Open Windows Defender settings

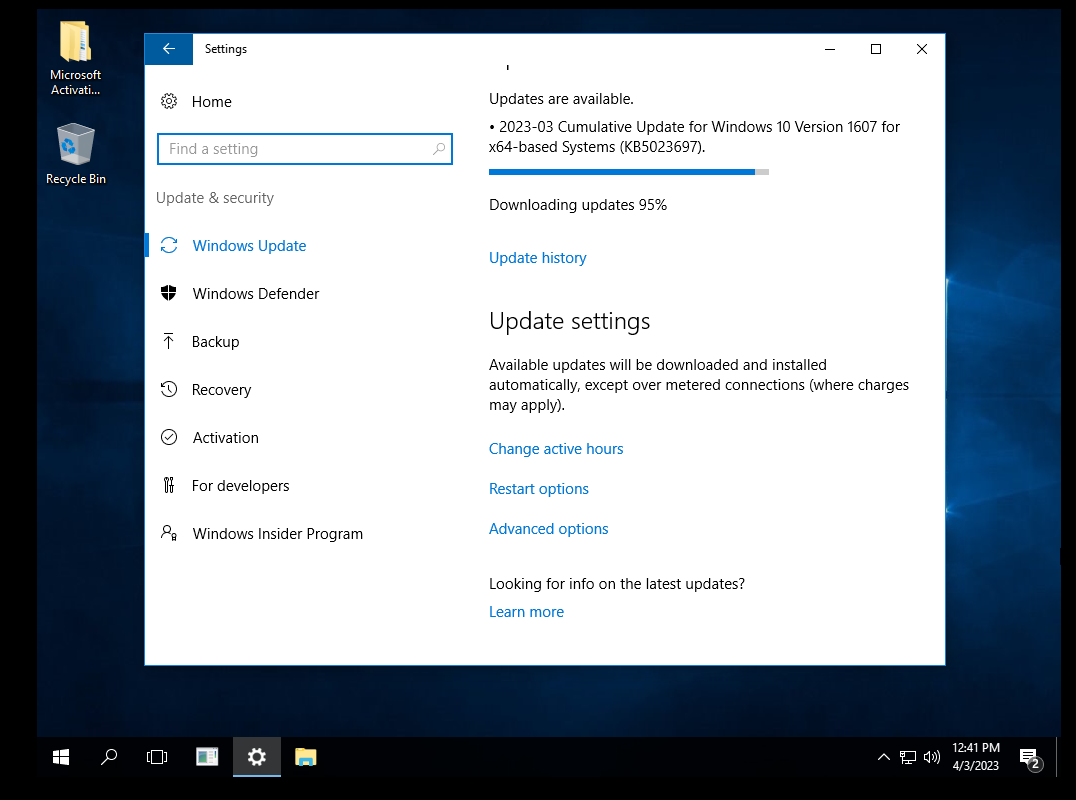point(255,294)
